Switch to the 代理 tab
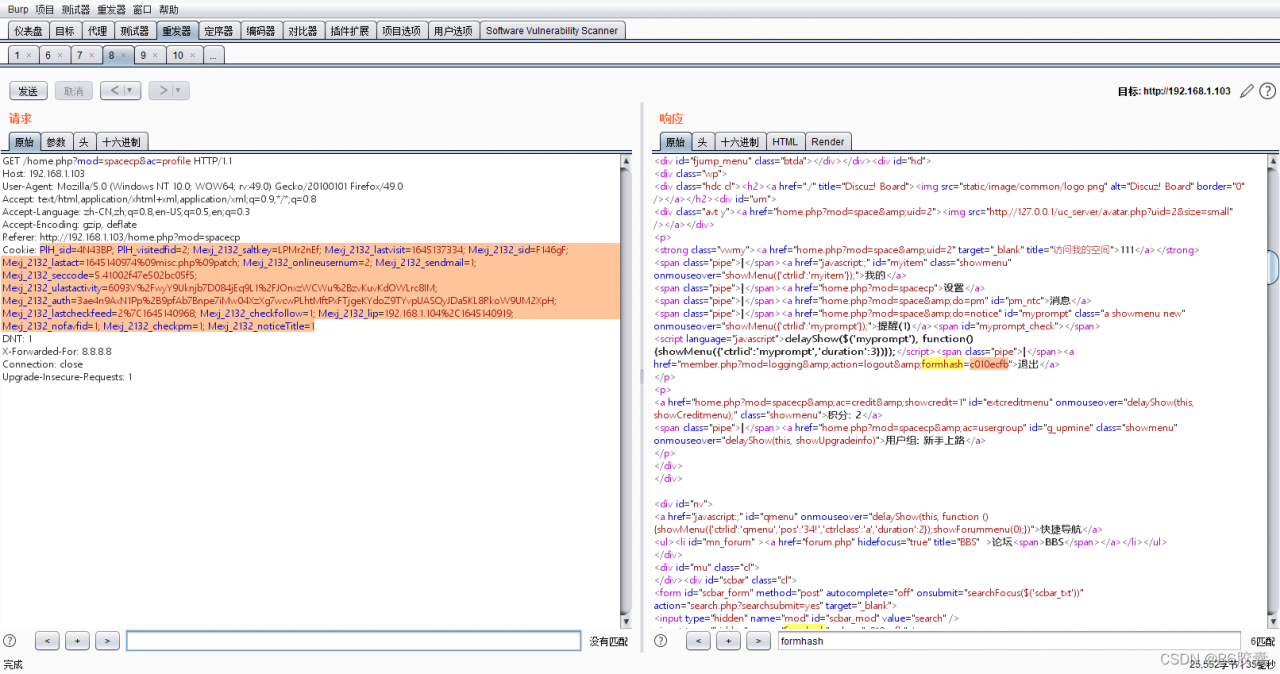Viewport: 1280px width, 674px height. coord(97,31)
